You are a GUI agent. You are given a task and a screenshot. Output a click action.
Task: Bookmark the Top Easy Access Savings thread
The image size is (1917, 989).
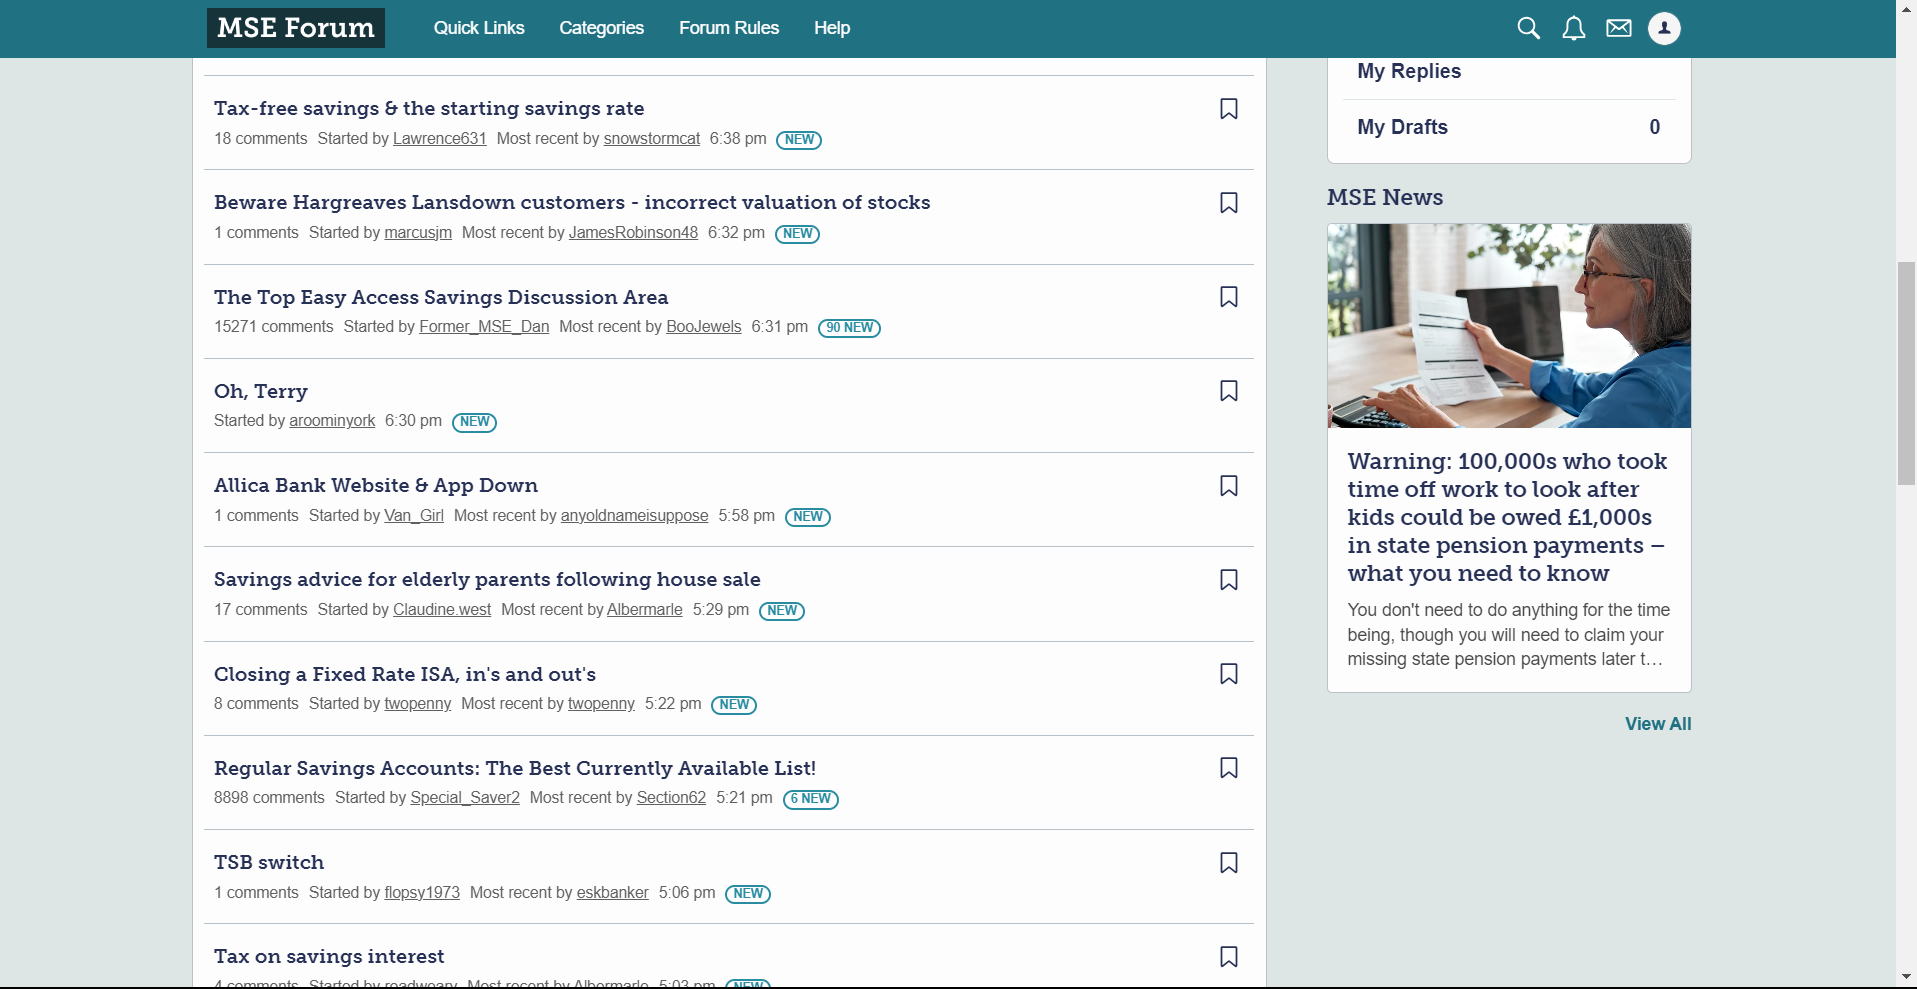pyautogui.click(x=1229, y=297)
